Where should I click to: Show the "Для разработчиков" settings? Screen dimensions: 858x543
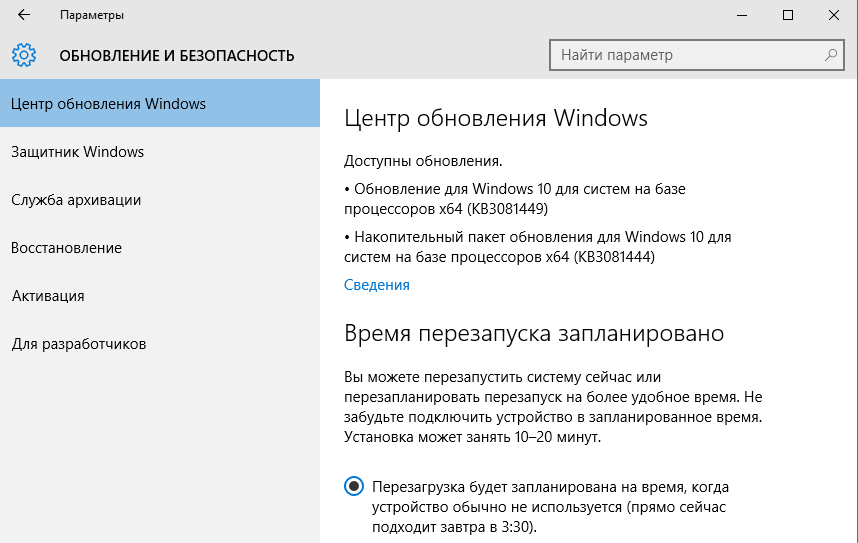pyautogui.click(x=79, y=344)
